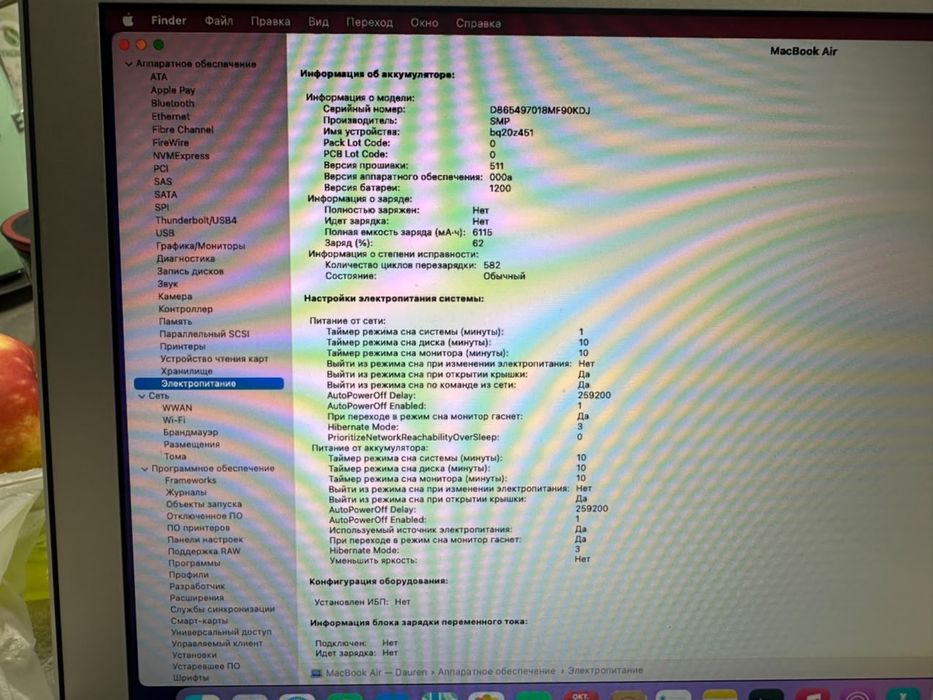Select Смарт-карты in the sidebar
The height and width of the screenshot is (700, 933).
pyautogui.click(x=199, y=621)
